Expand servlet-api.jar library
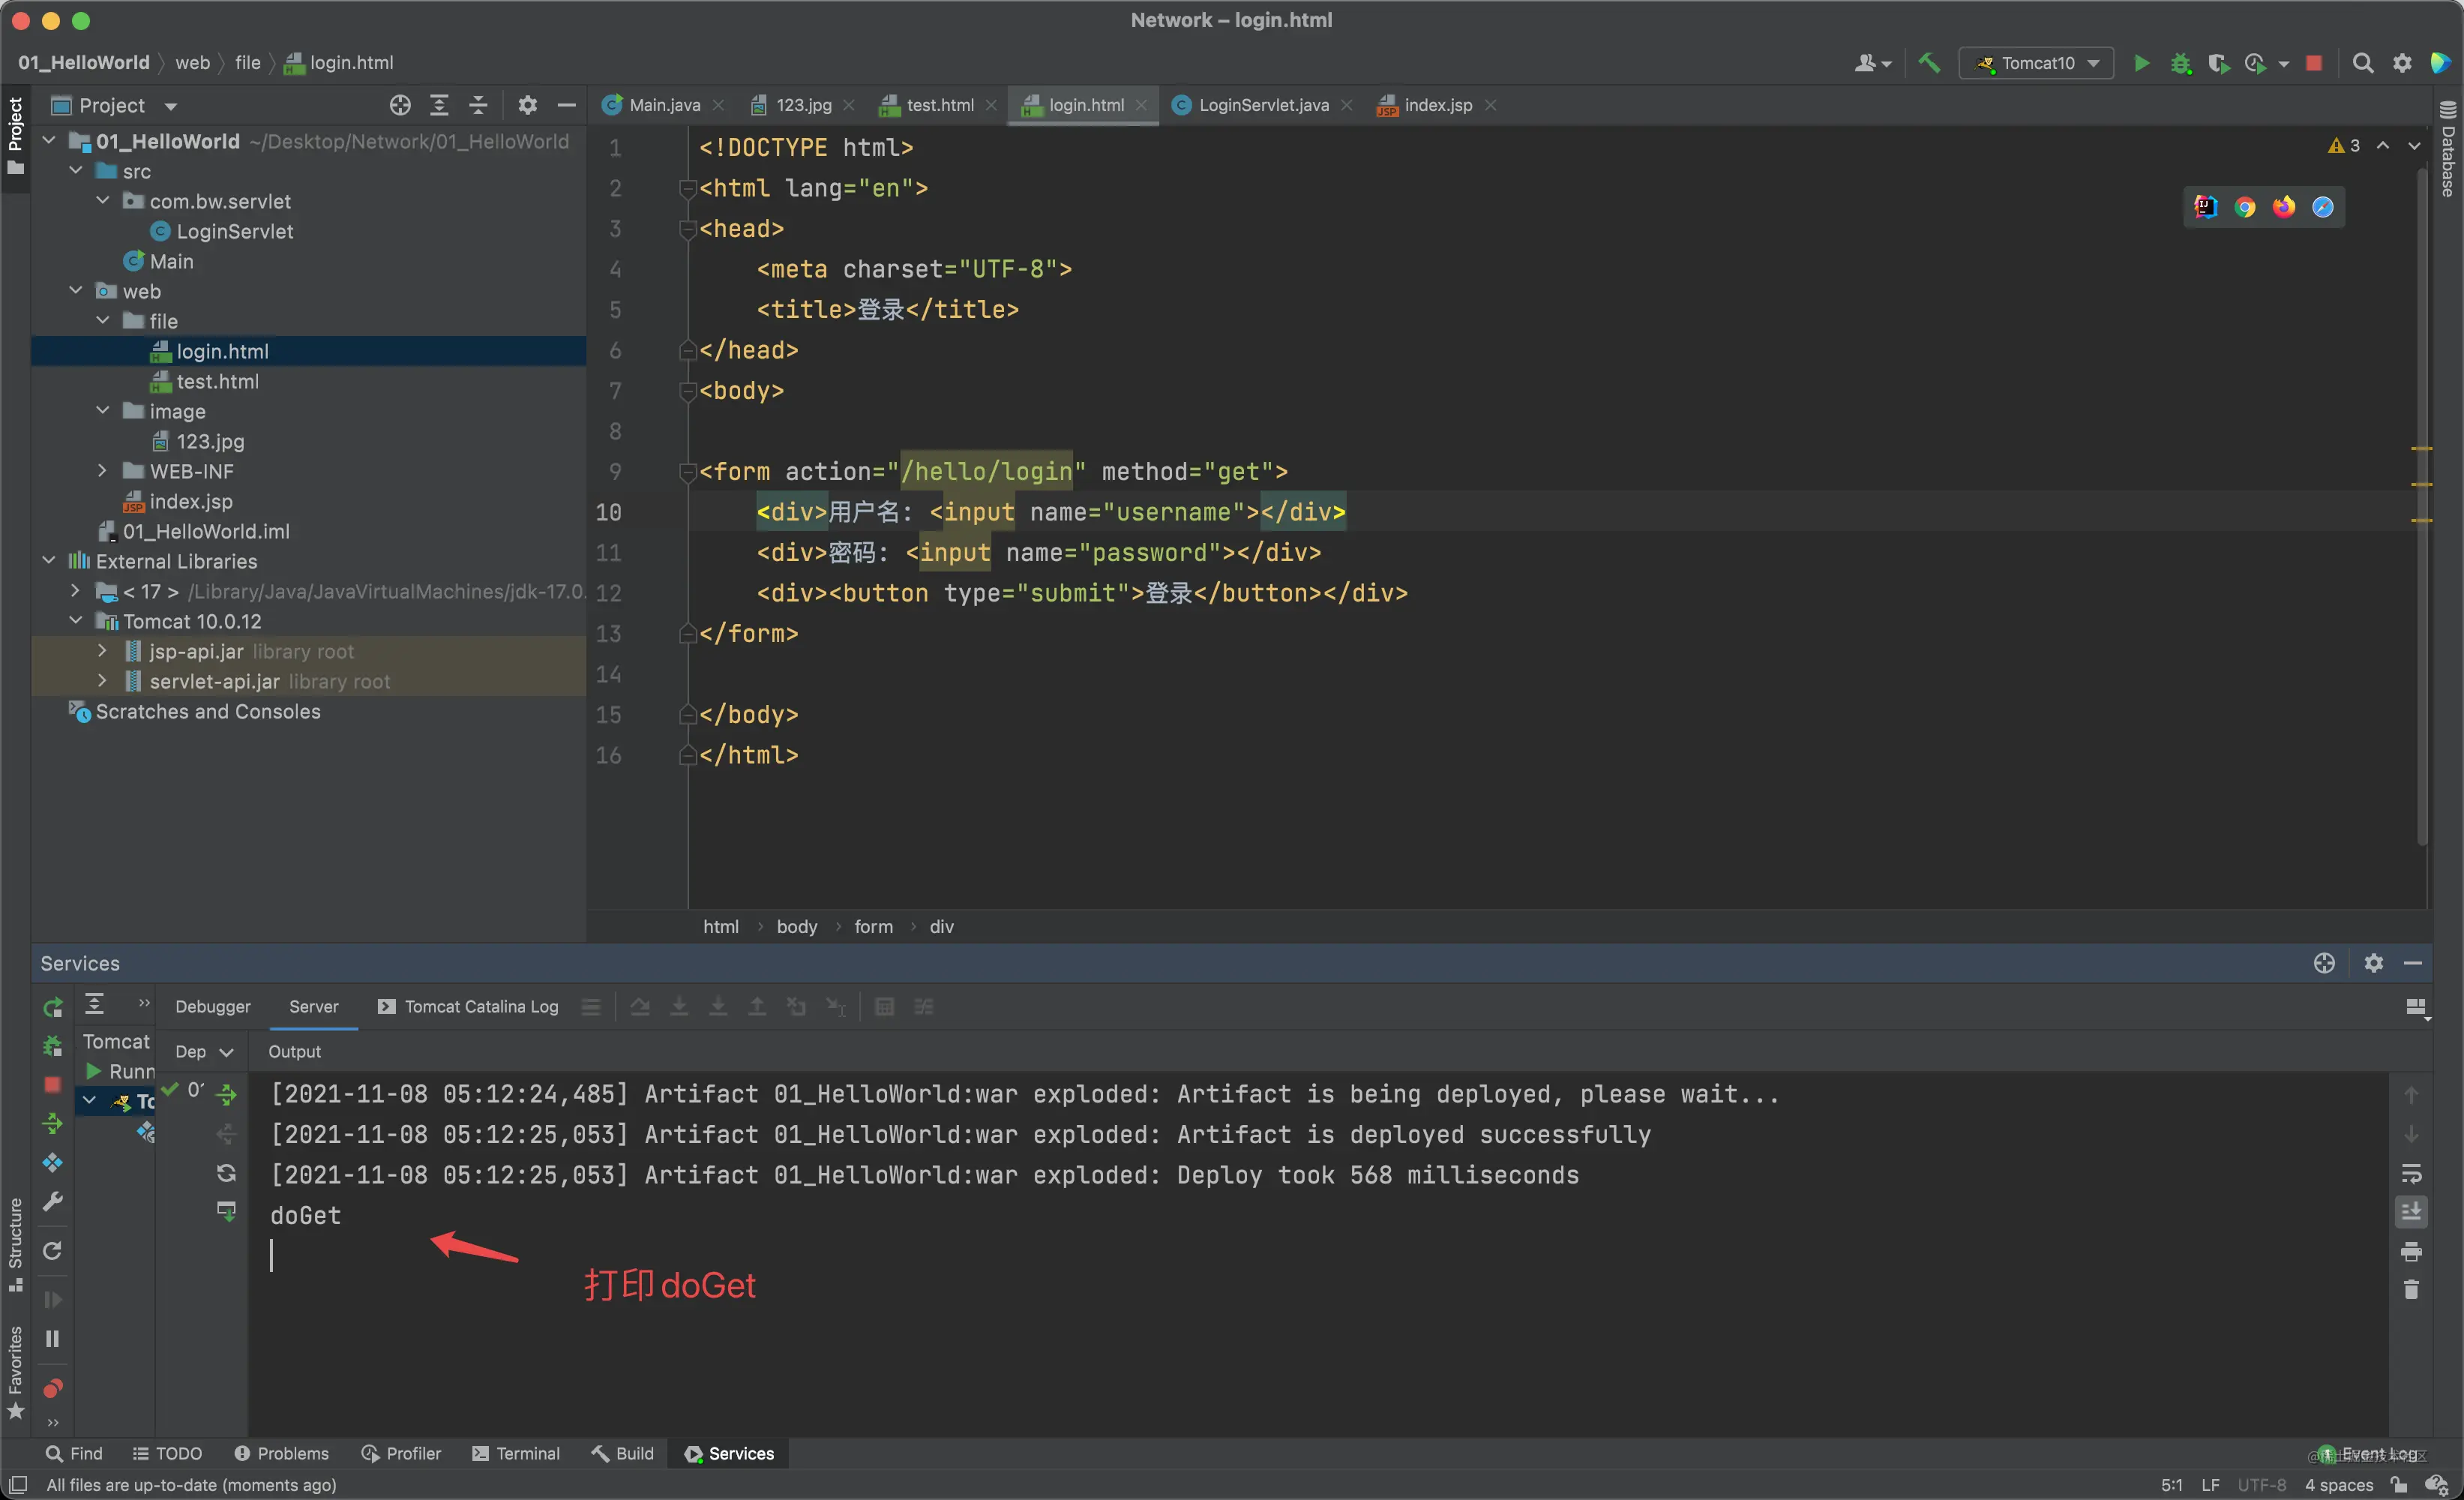Viewport: 2464px width, 1500px height. coord(103,681)
